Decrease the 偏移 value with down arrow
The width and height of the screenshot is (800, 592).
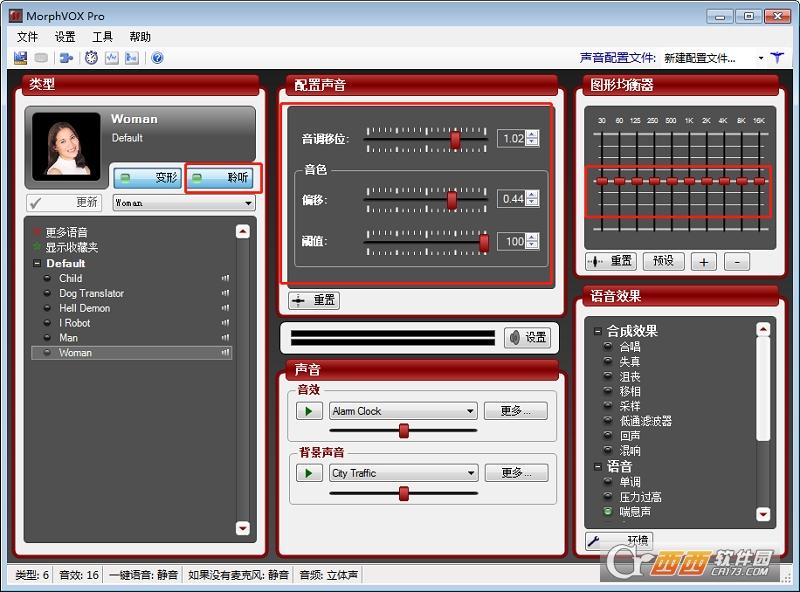[x=533, y=202]
